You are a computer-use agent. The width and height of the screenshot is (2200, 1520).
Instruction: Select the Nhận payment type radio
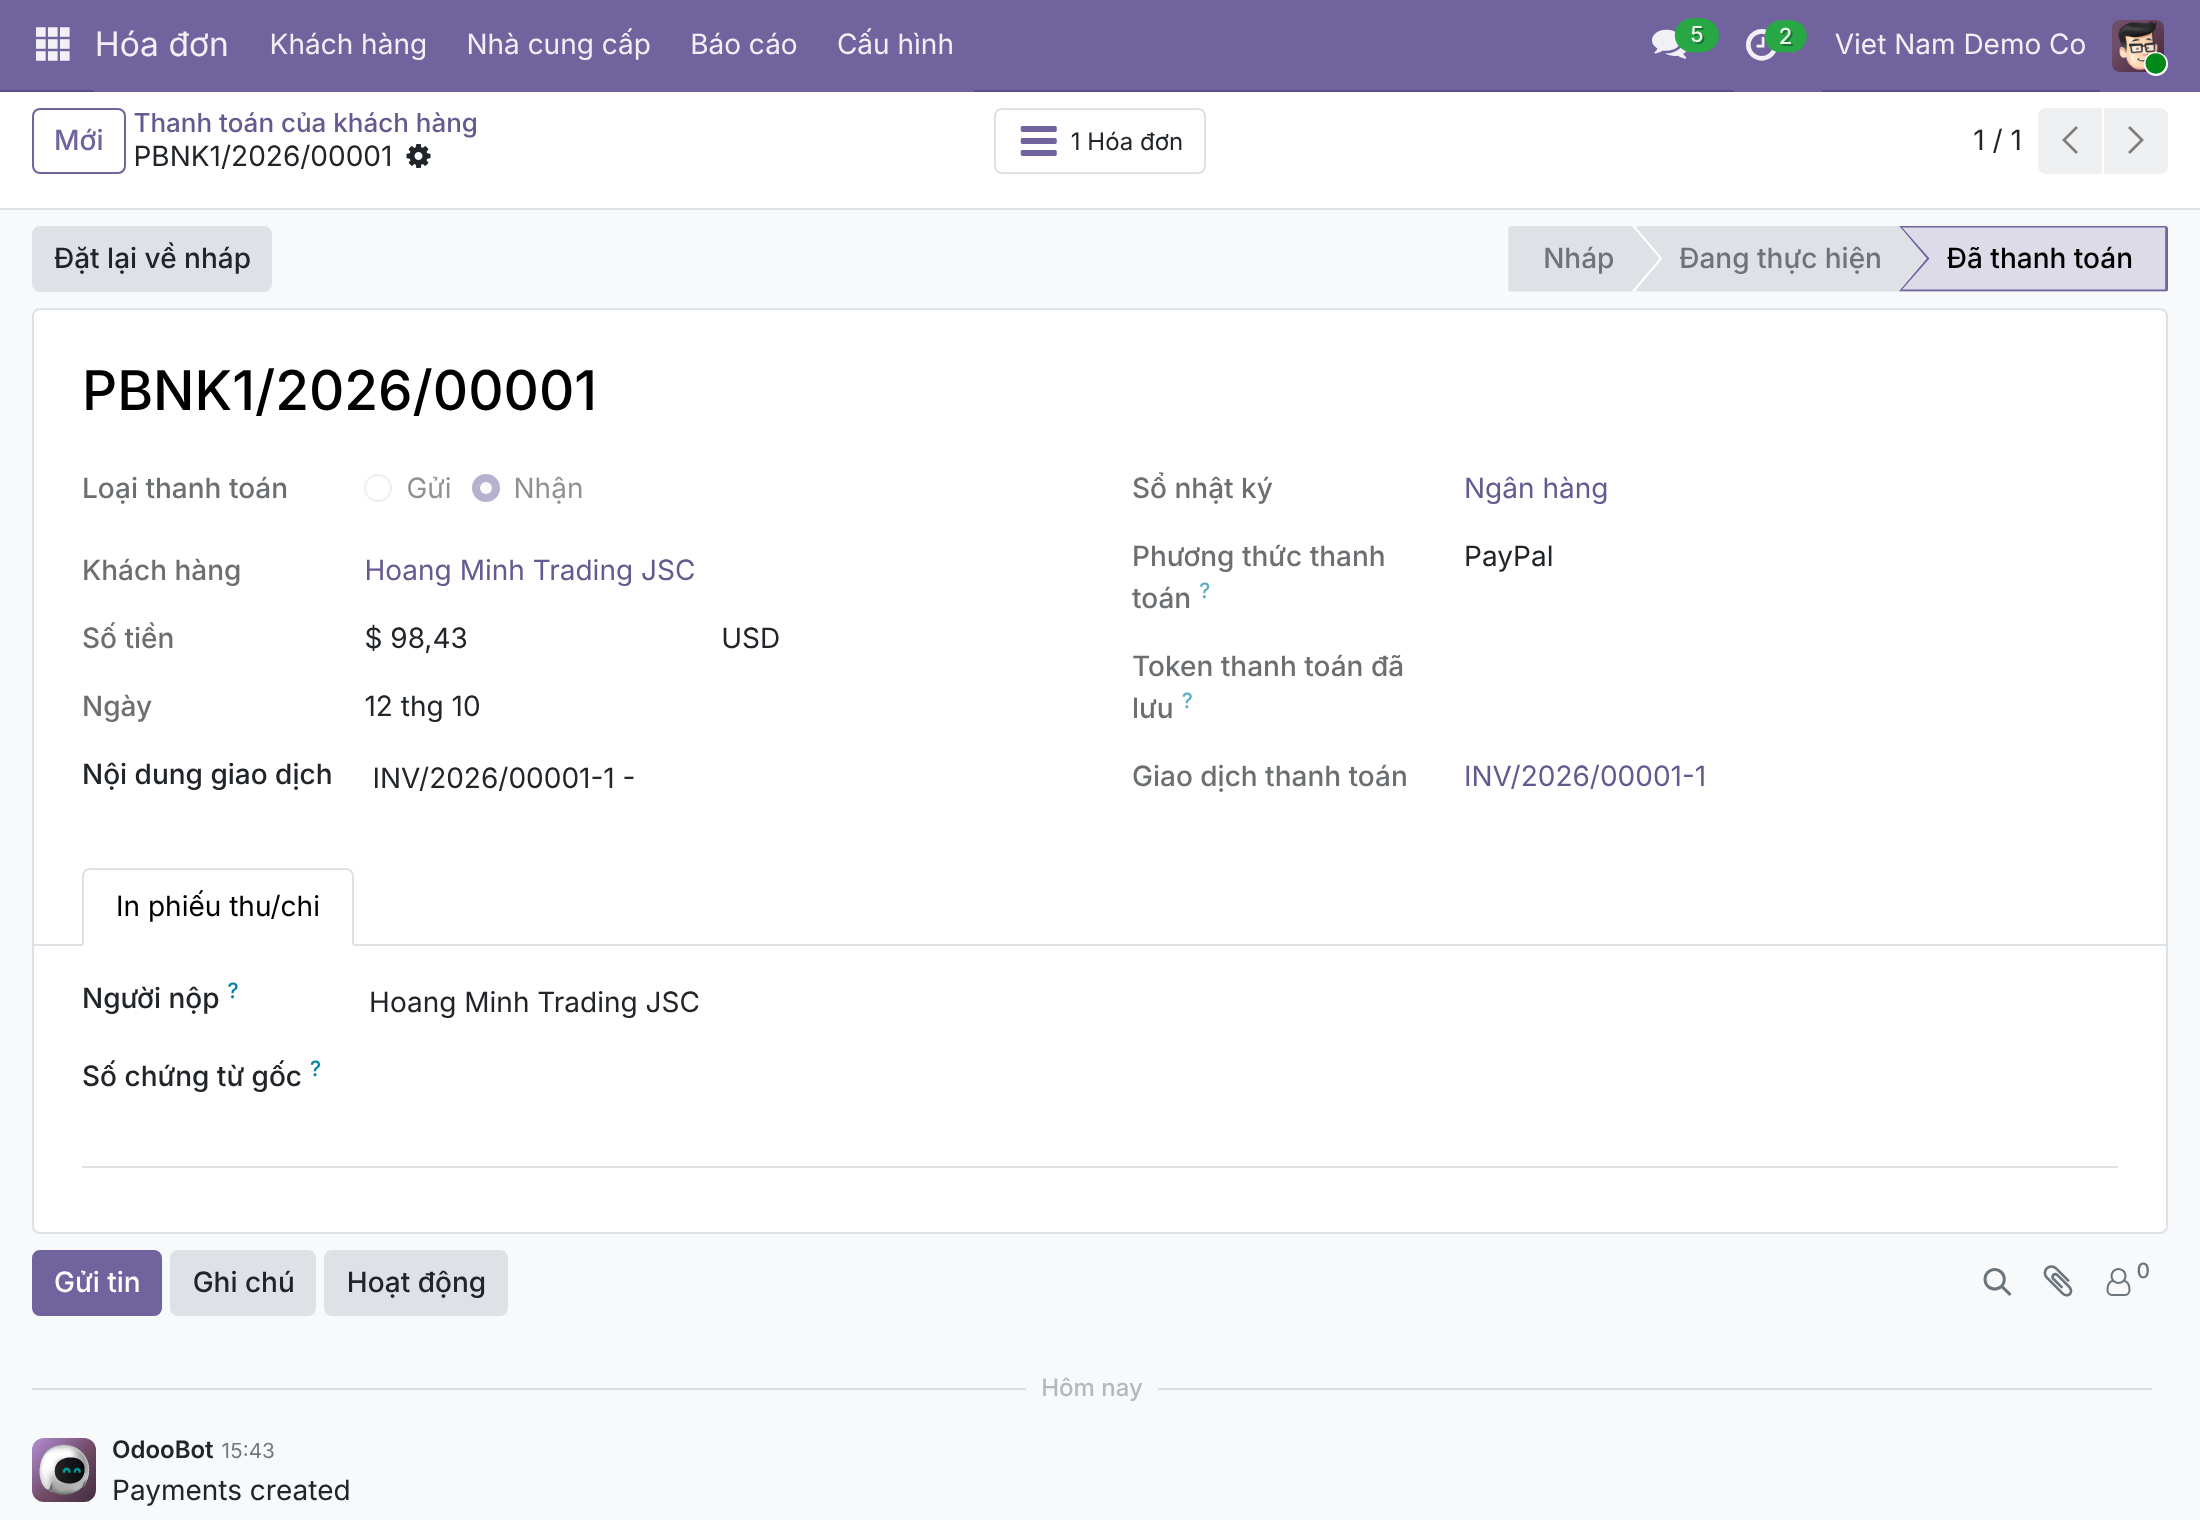(x=486, y=488)
